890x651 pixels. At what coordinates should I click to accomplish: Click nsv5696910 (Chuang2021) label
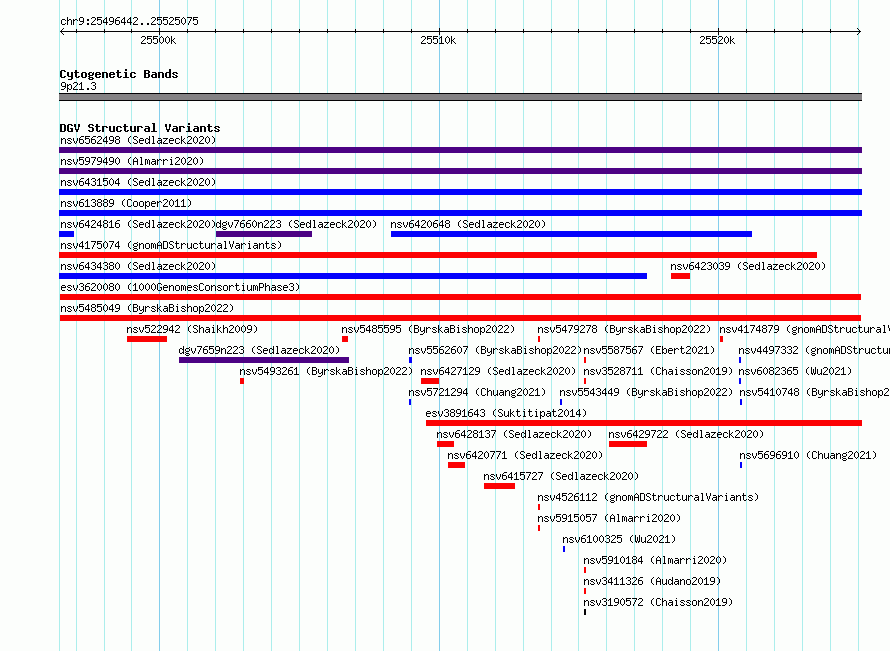point(808,455)
